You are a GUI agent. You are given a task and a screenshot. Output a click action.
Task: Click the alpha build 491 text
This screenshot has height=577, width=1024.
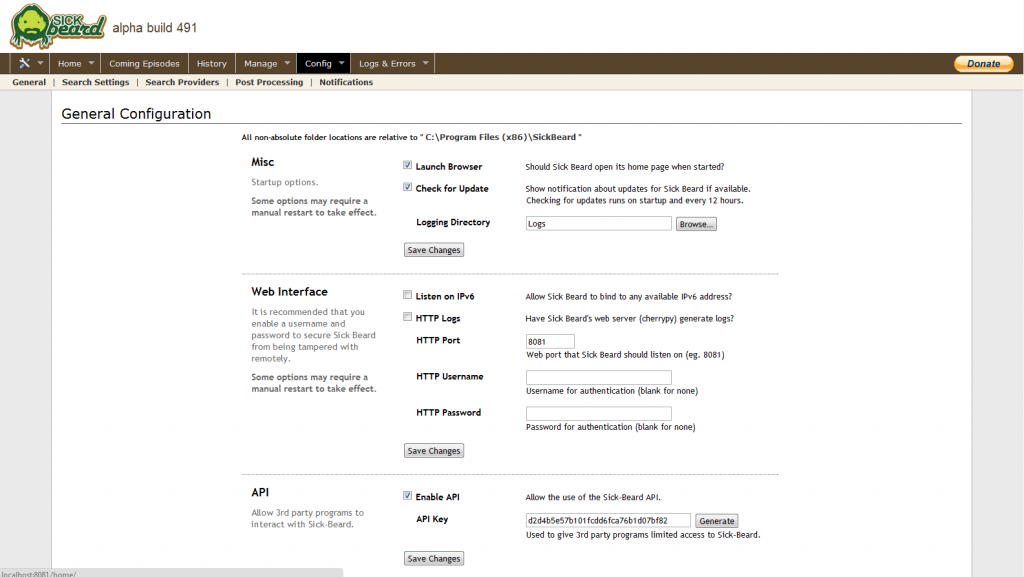coord(154,27)
